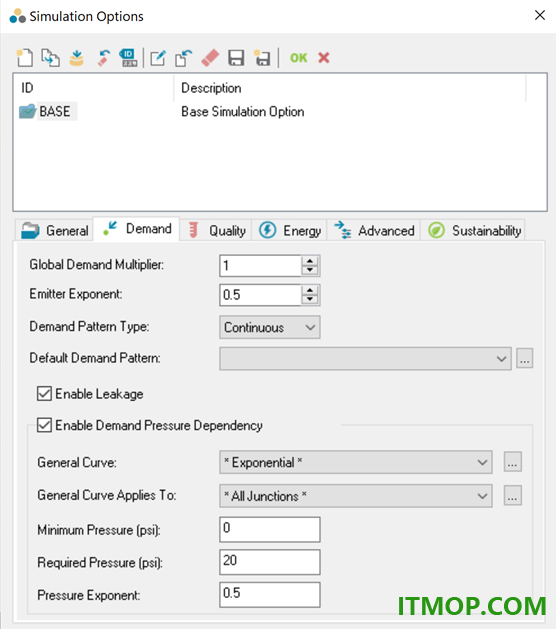Open Demand Pattern Type dropdown
This screenshot has height=629, width=556.
coord(270,327)
